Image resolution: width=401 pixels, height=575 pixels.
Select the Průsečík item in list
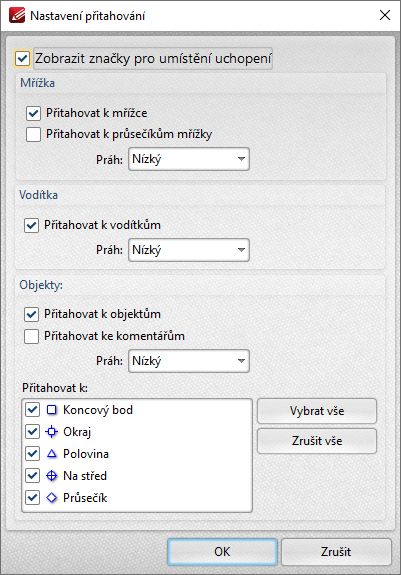pyautogui.click(x=85, y=498)
